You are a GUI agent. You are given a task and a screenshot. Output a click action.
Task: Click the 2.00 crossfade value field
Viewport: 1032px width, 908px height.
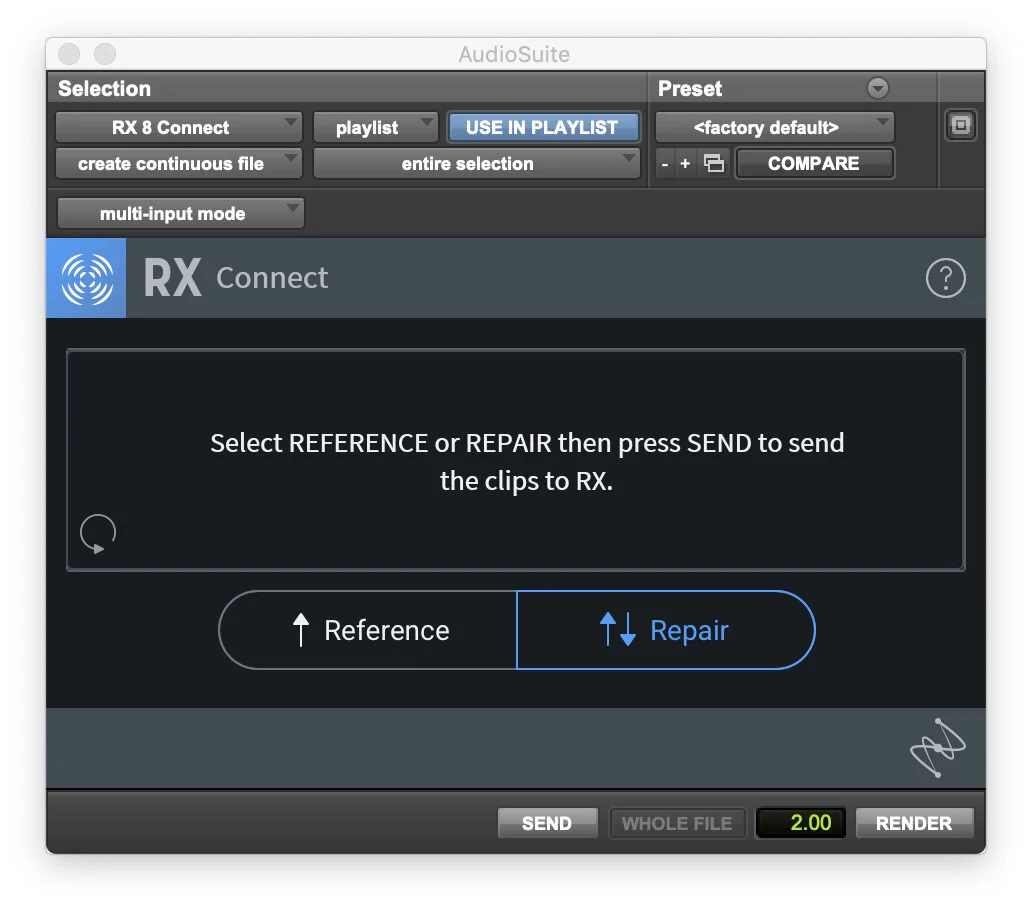click(x=800, y=823)
